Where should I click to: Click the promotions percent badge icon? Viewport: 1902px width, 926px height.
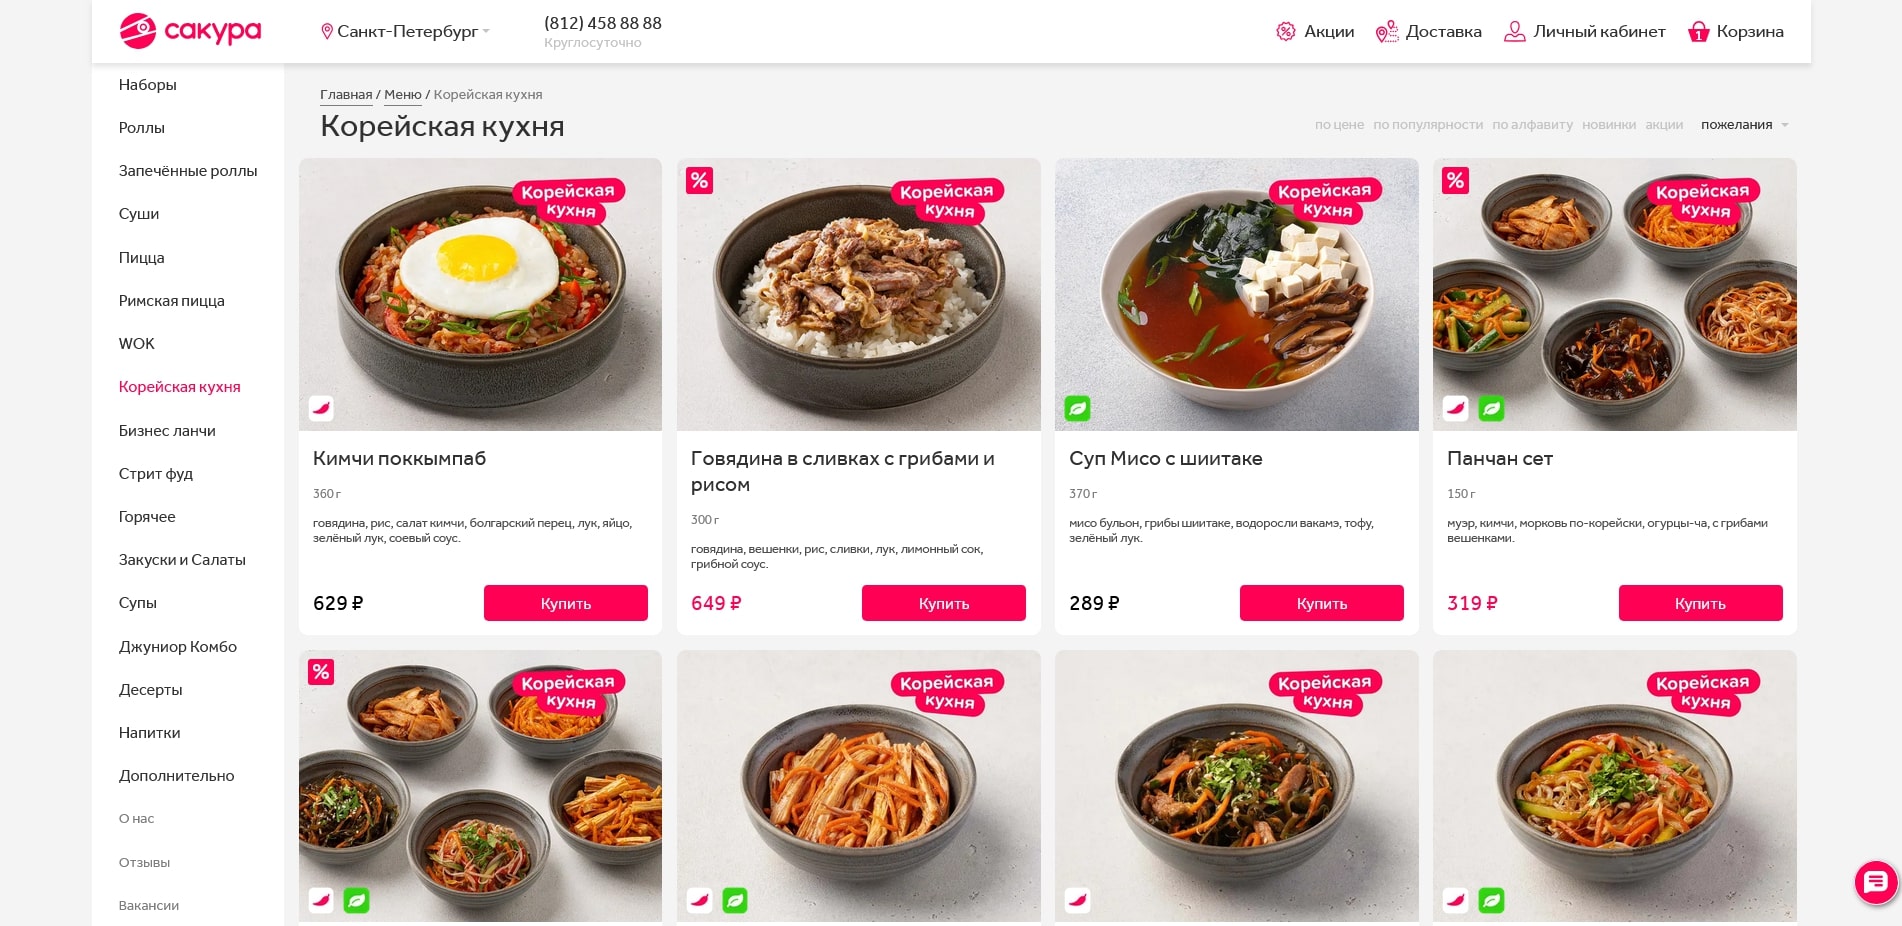pos(1286,32)
